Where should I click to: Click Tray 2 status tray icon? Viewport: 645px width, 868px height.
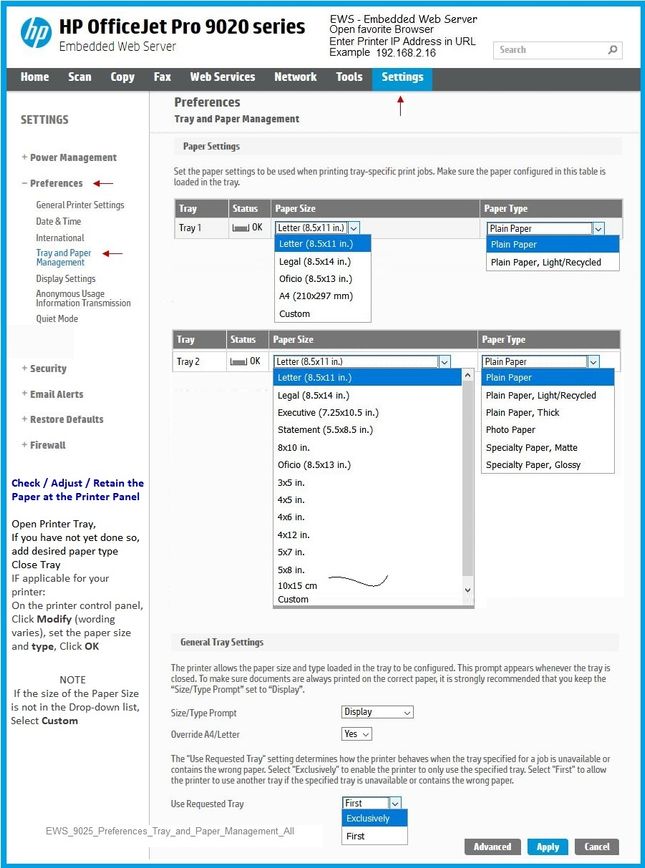(238, 361)
